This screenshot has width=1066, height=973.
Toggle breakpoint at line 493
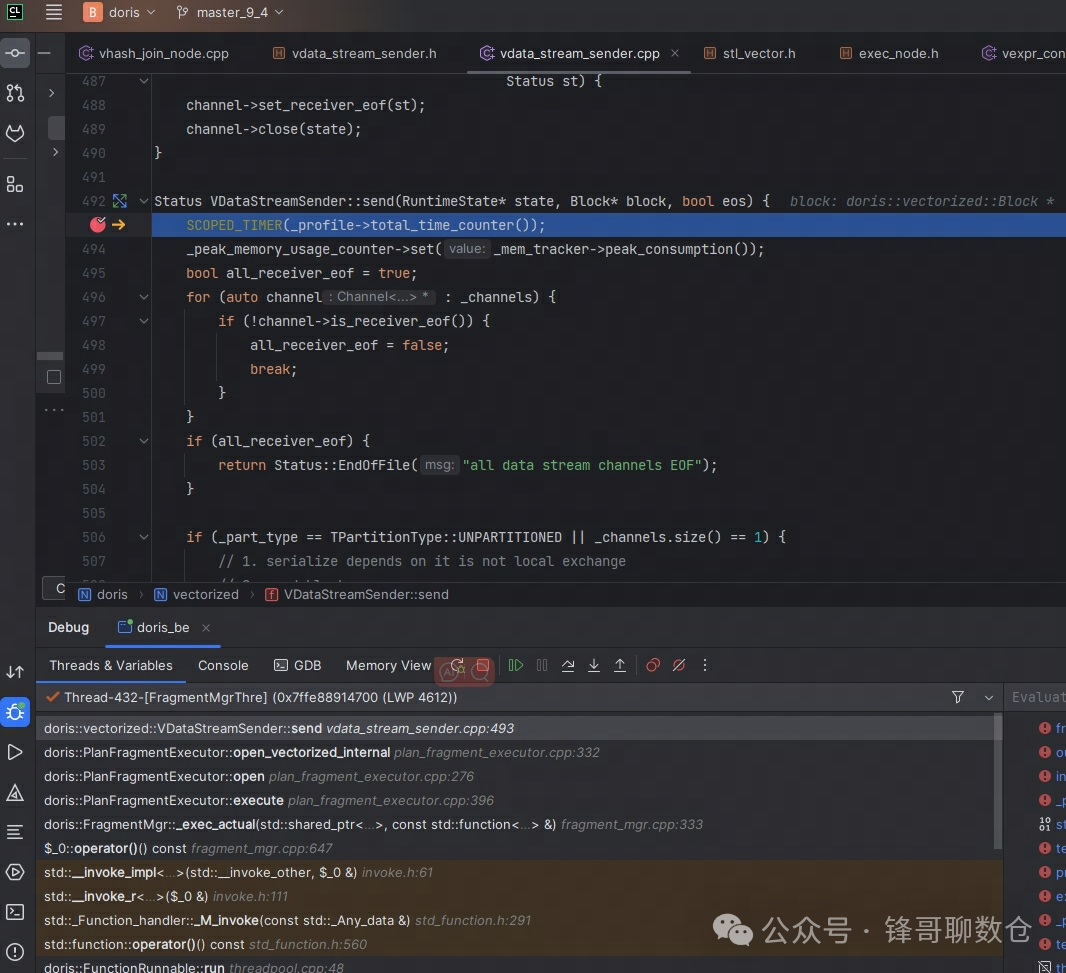(x=98, y=224)
